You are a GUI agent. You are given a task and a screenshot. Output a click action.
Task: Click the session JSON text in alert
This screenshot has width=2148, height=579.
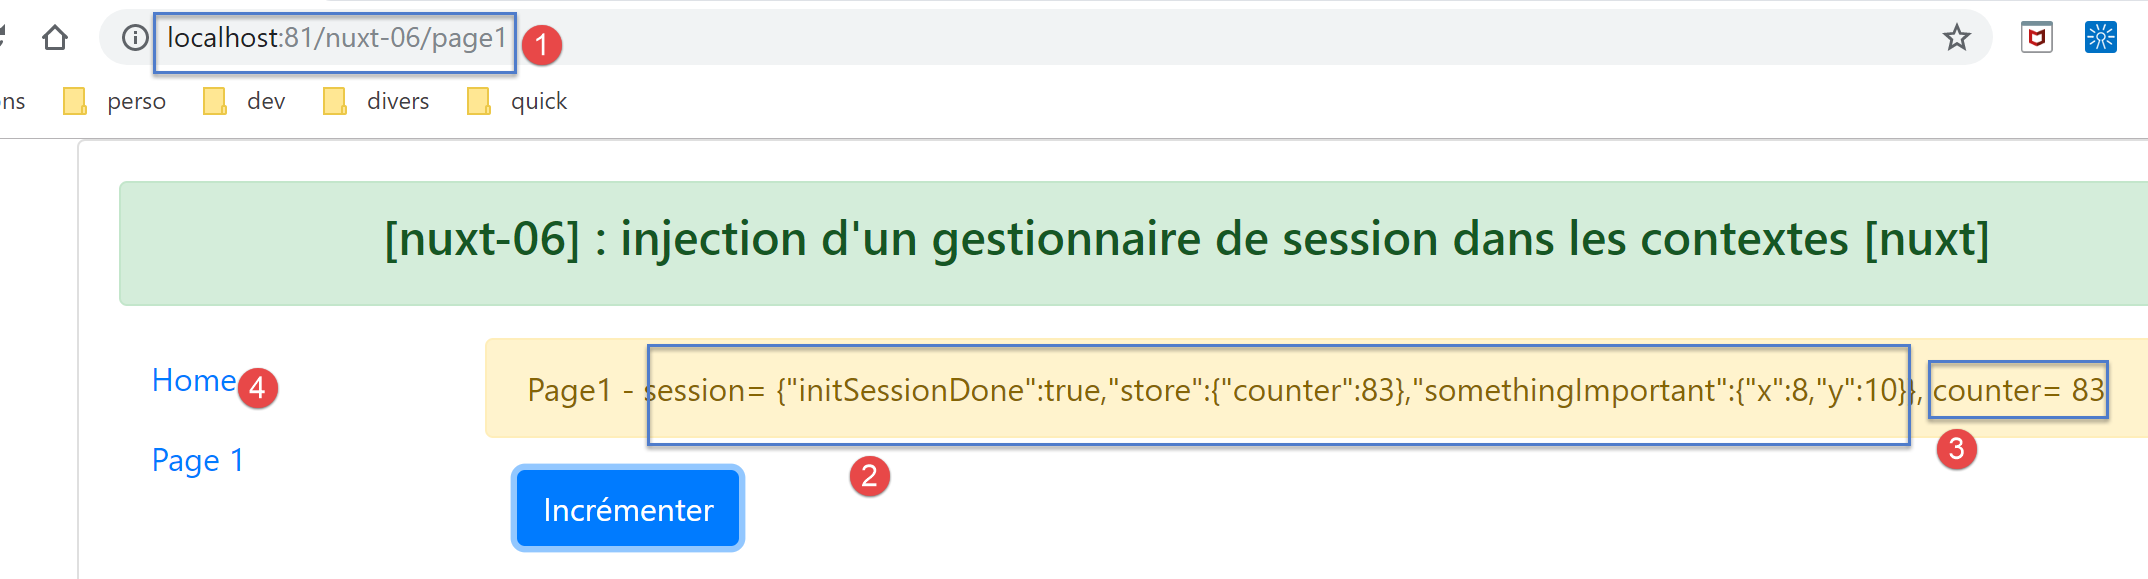(x=1280, y=390)
